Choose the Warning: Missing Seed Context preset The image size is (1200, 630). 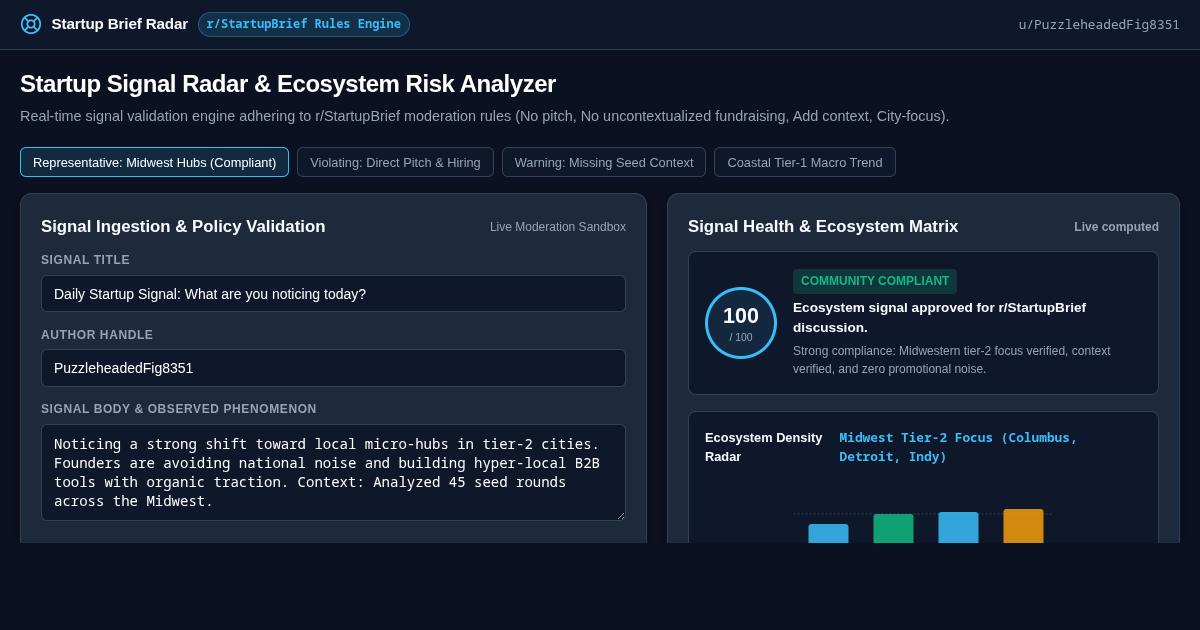click(x=604, y=162)
